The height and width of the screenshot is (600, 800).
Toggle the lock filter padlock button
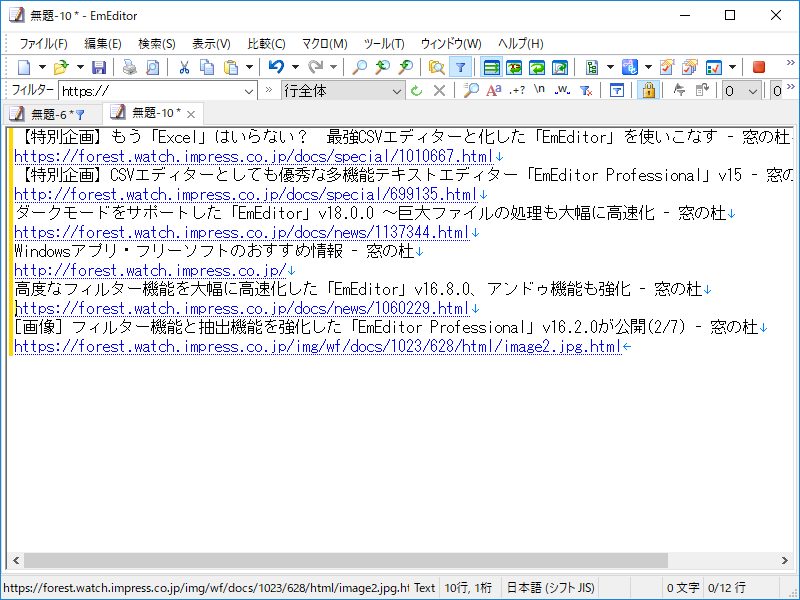coord(648,91)
